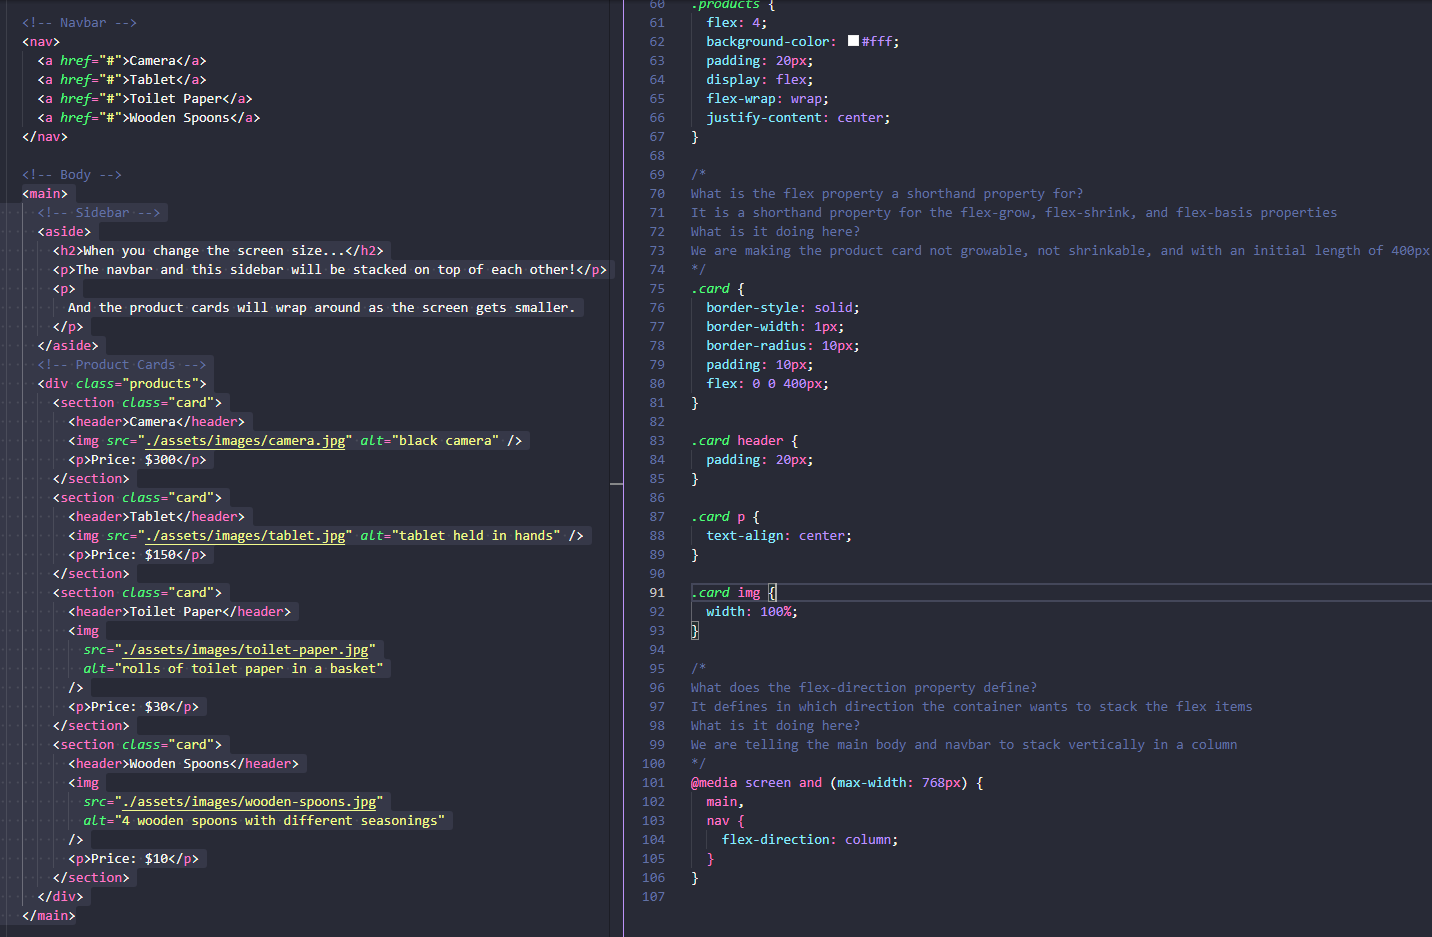Click the 'Sidebar' comment line
The width and height of the screenshot is (1432, 937).
[99, 212]
